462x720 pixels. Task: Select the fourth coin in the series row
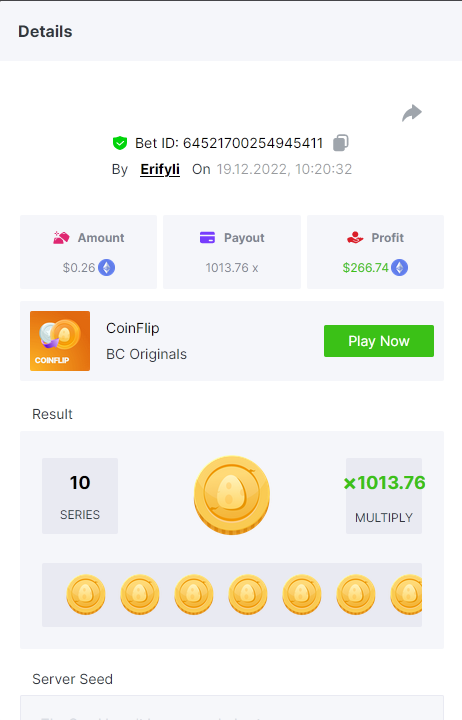(248, 595)
